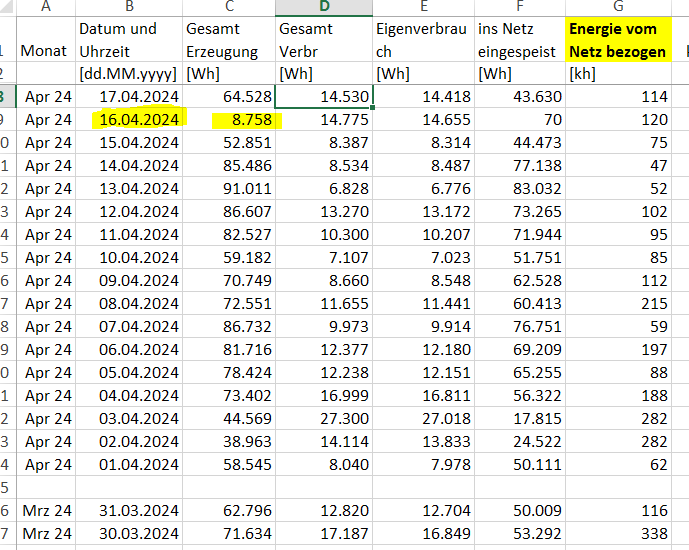Select cell with value 81.716
Screen dimensions: 689x550
[229, 350]
